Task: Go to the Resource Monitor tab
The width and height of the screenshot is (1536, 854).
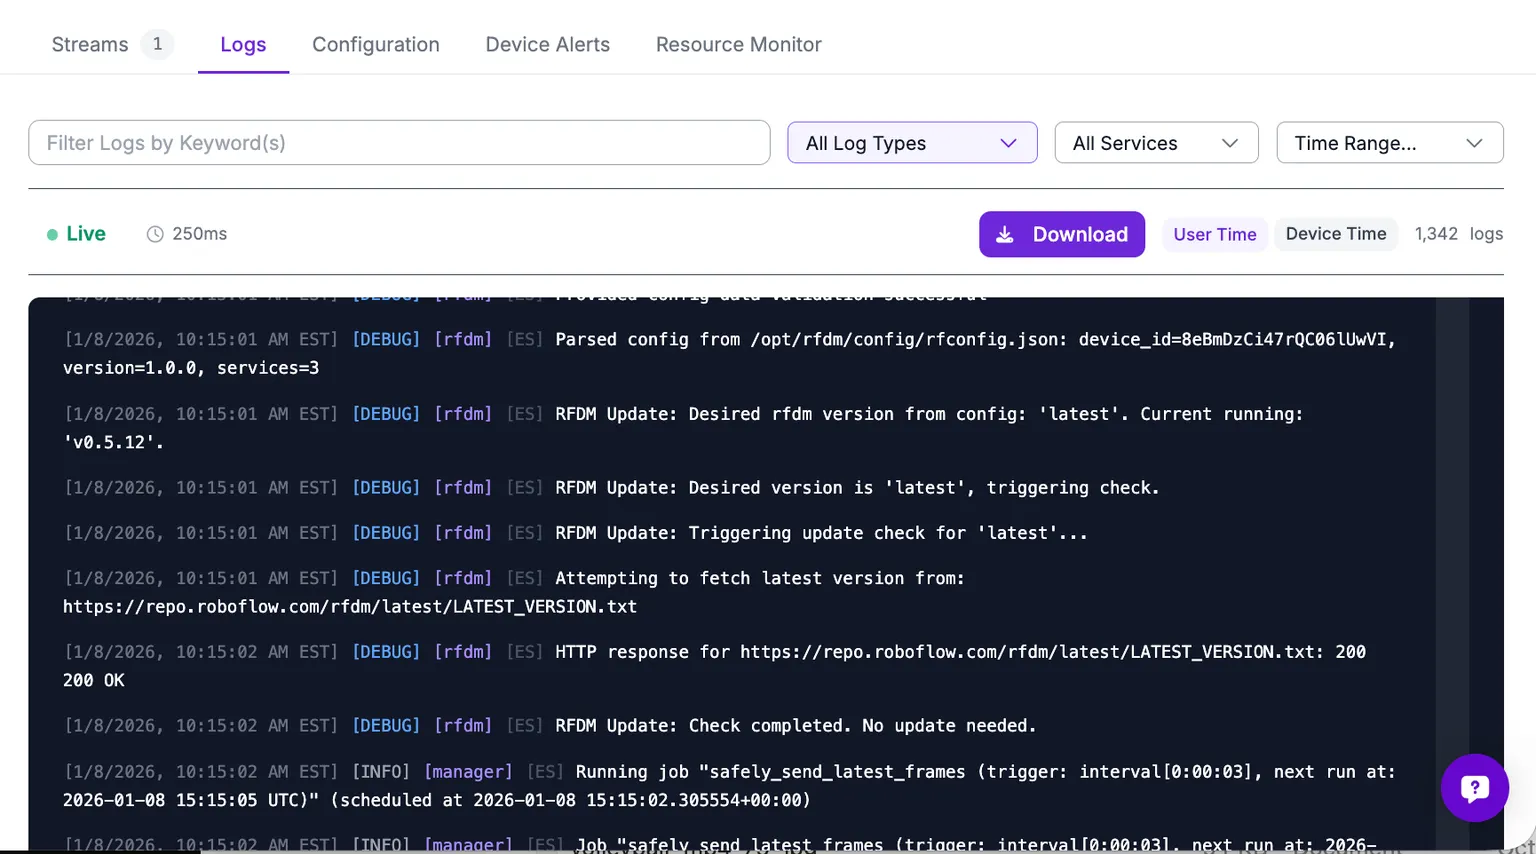Action: tap(739, 44)
